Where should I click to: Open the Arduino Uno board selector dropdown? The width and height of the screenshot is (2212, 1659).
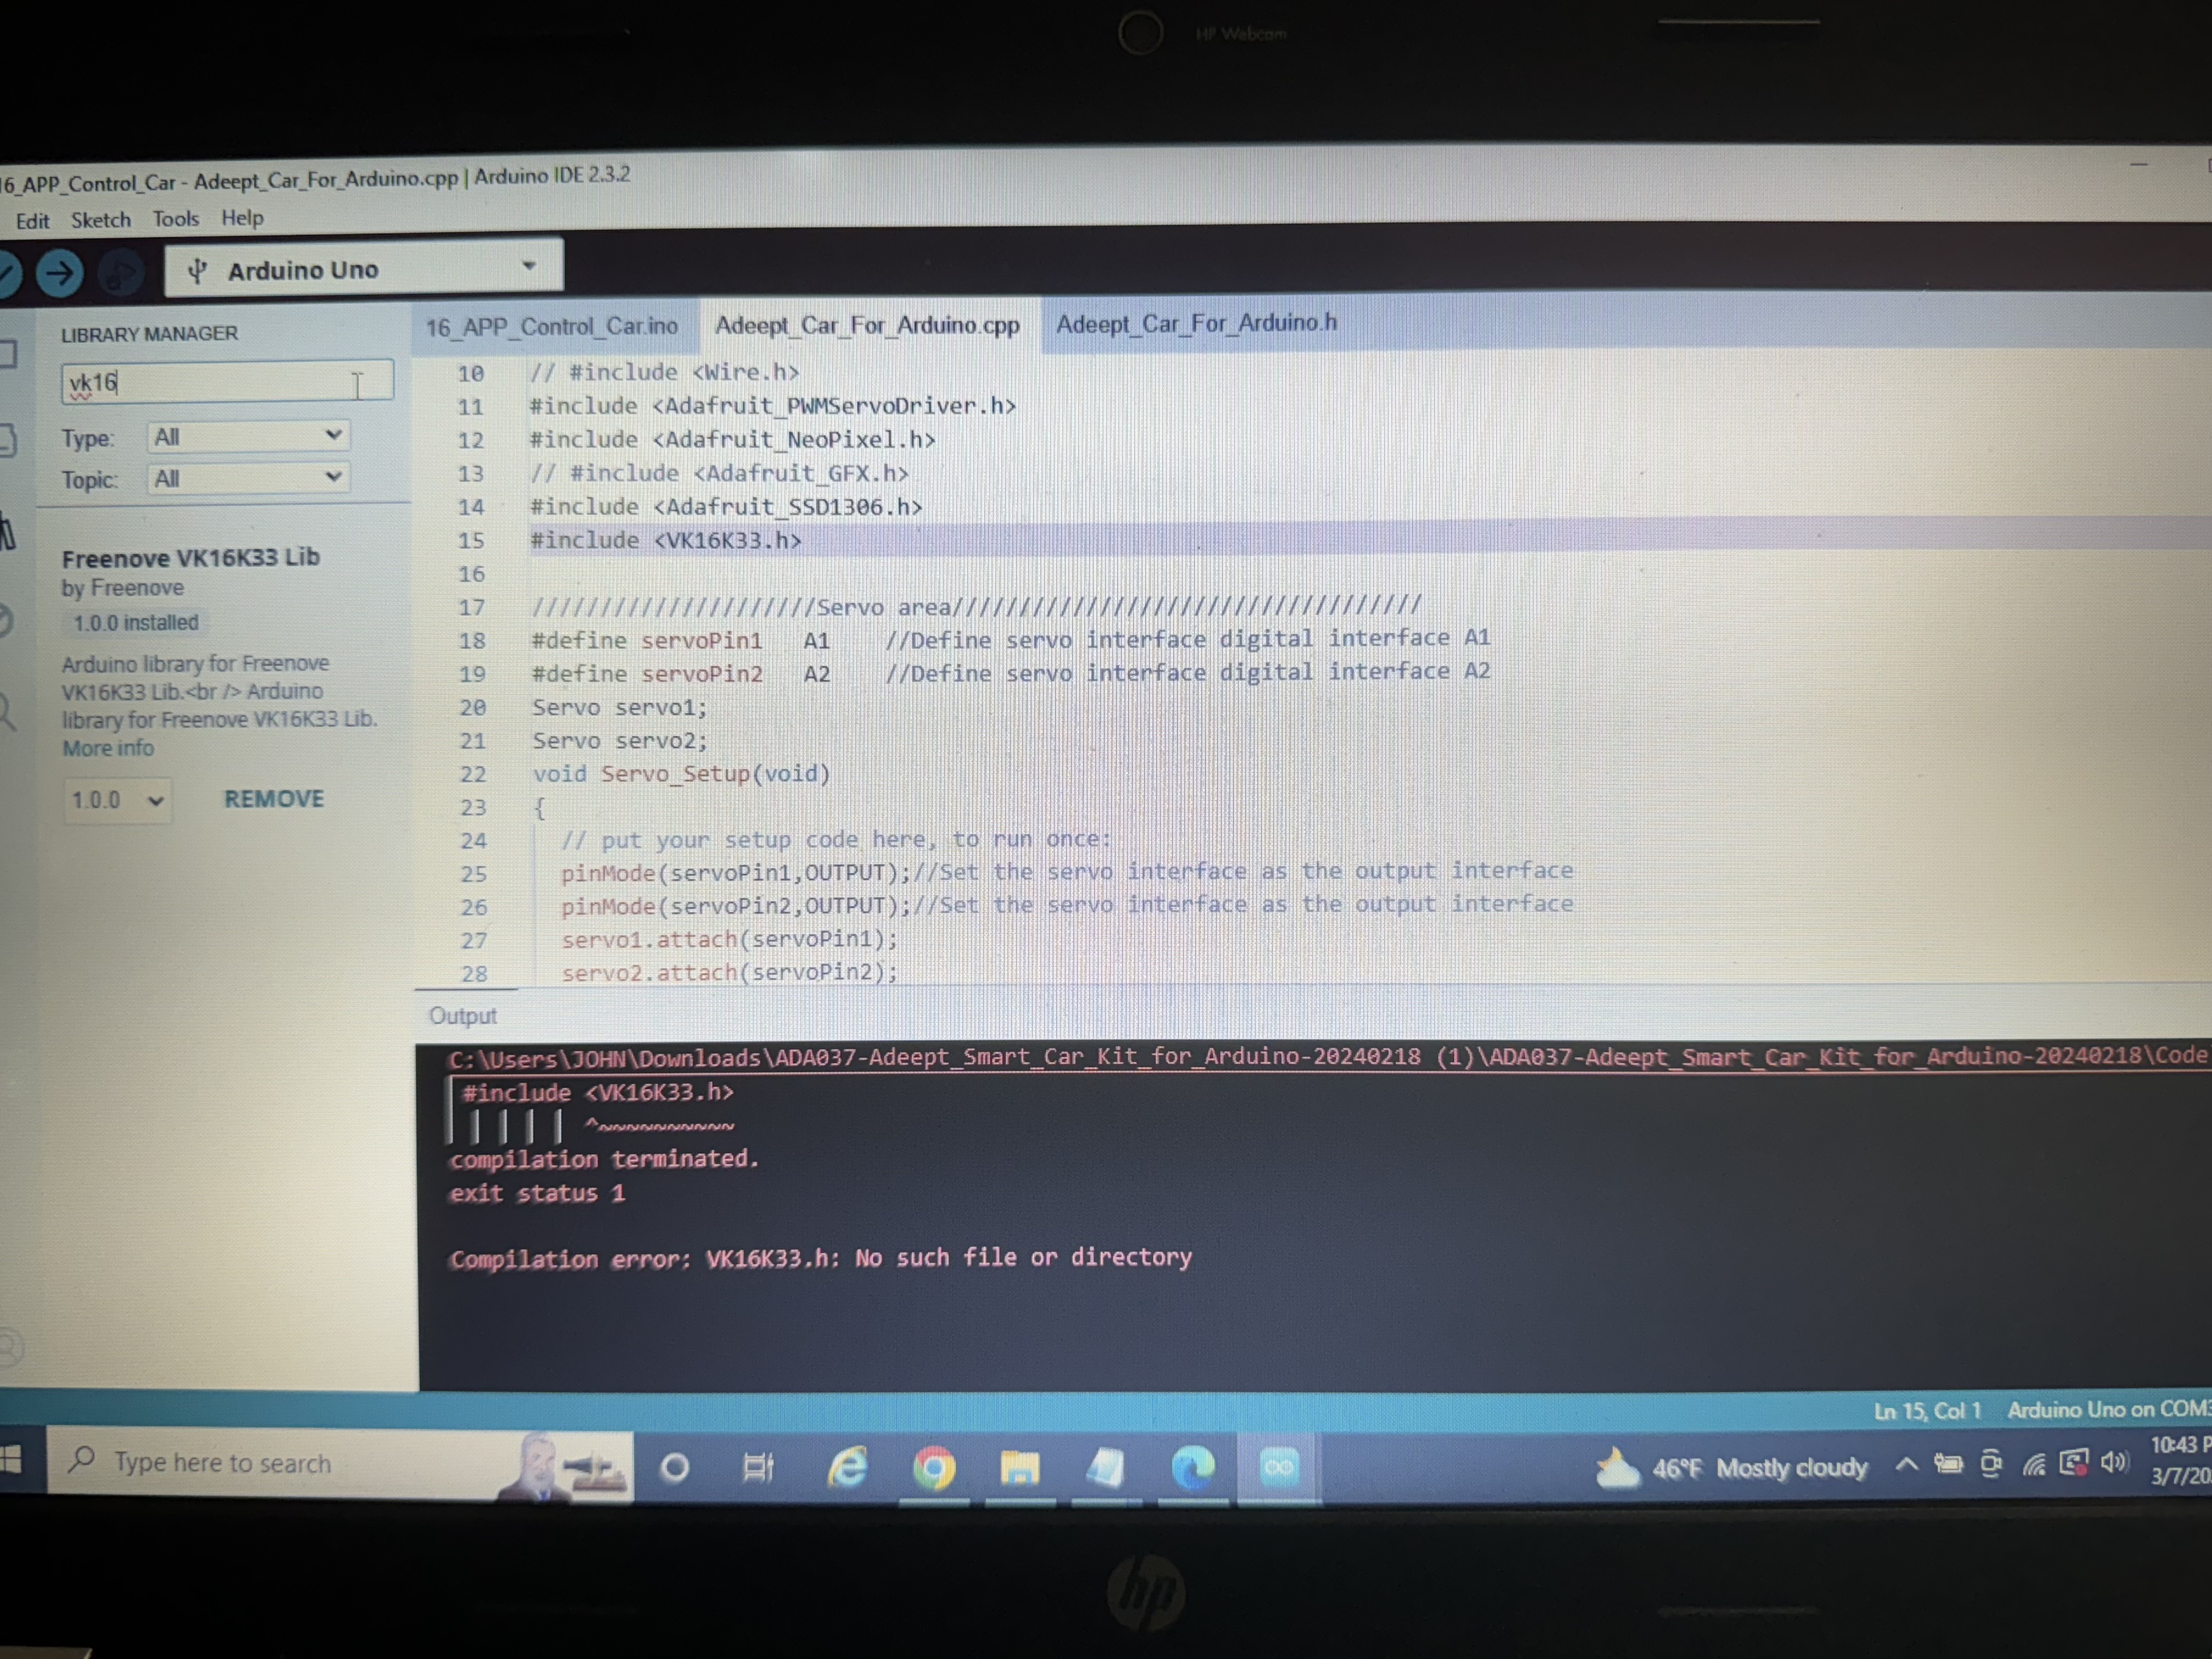tap(363, 268)
